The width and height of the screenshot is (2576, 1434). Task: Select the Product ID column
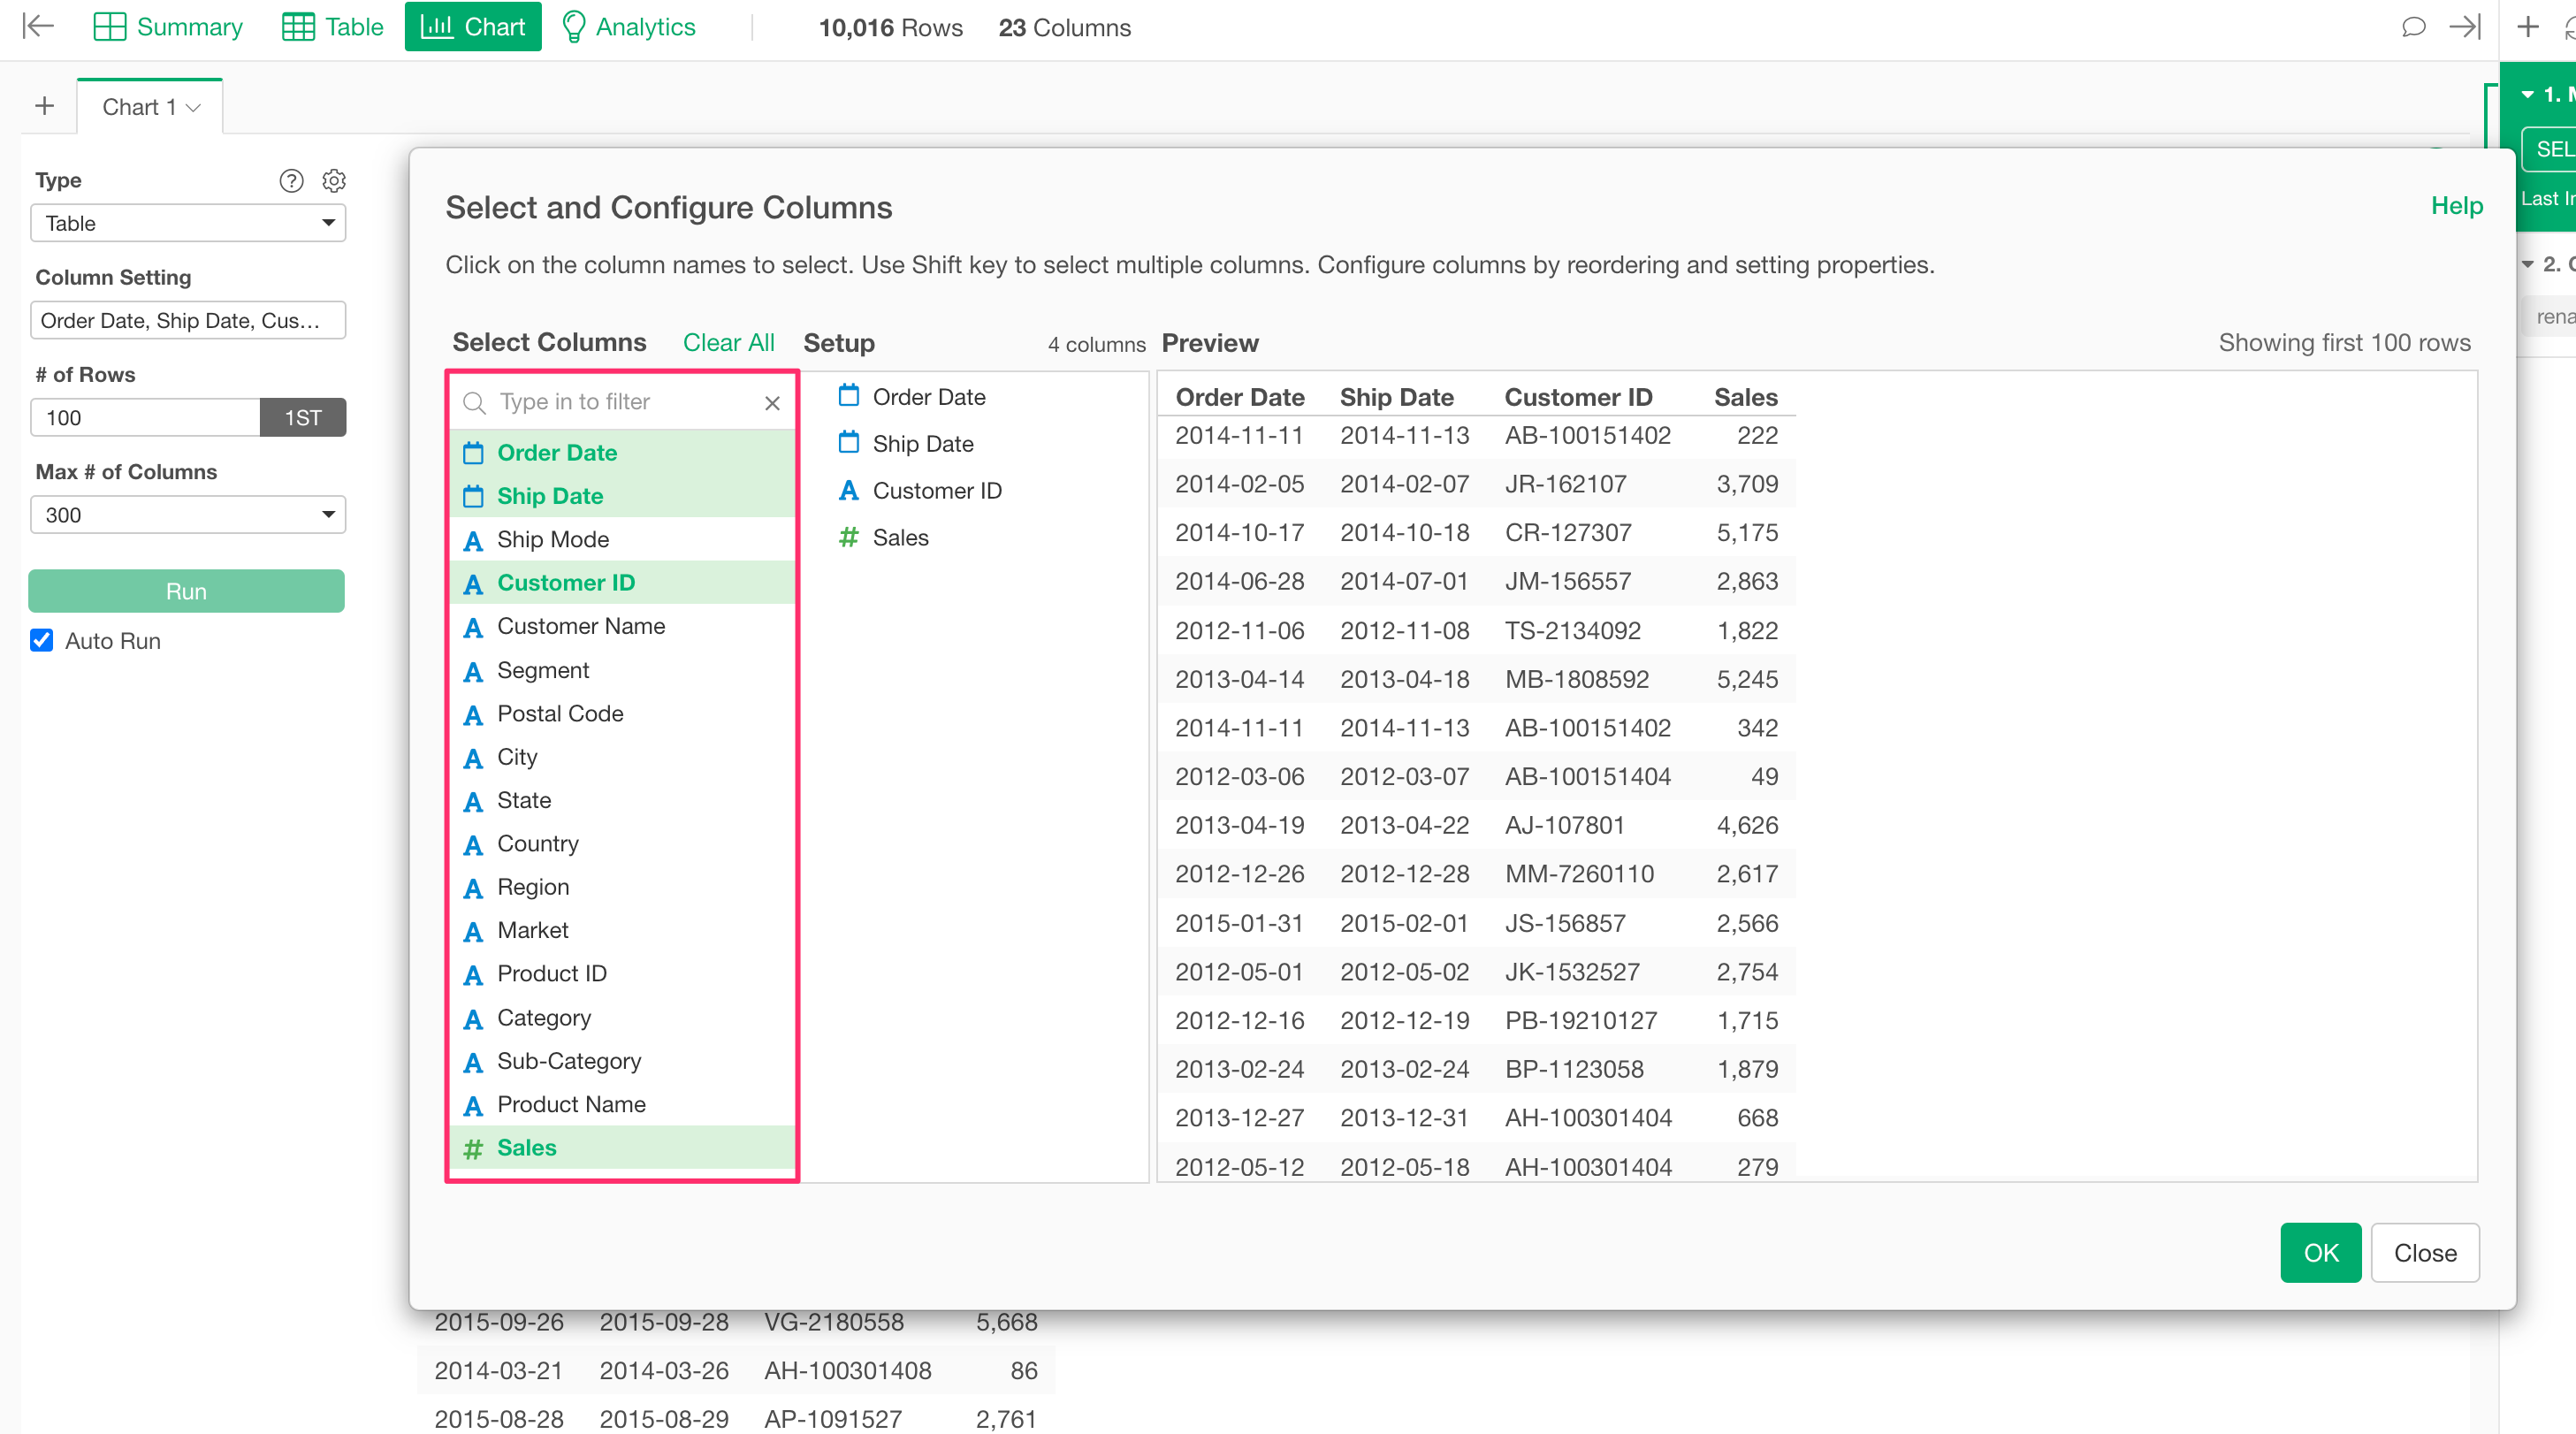622,974
